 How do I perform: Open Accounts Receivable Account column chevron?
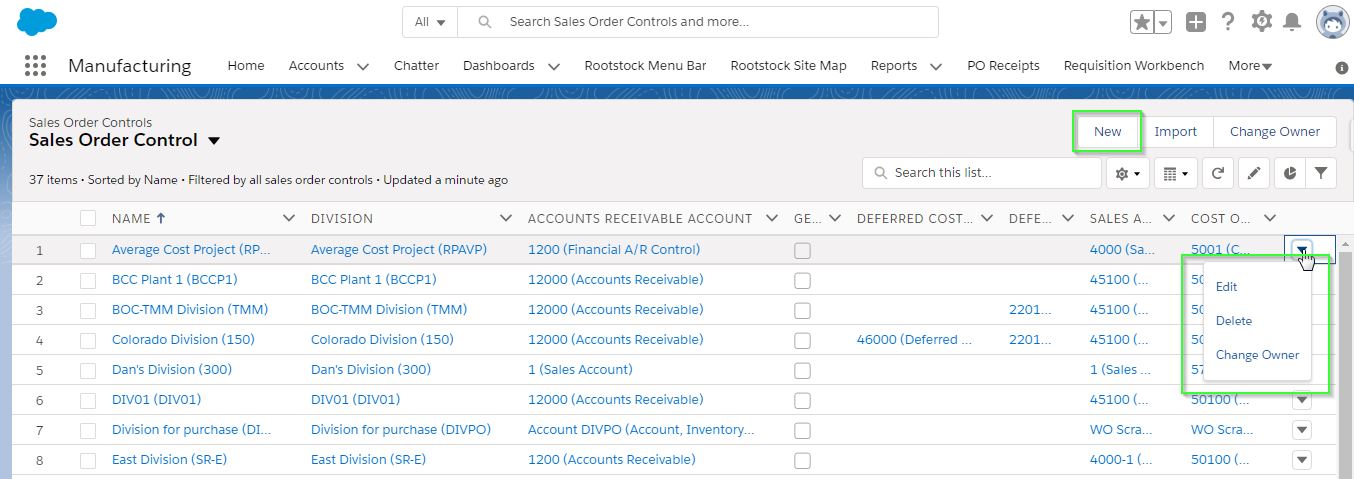771,218
